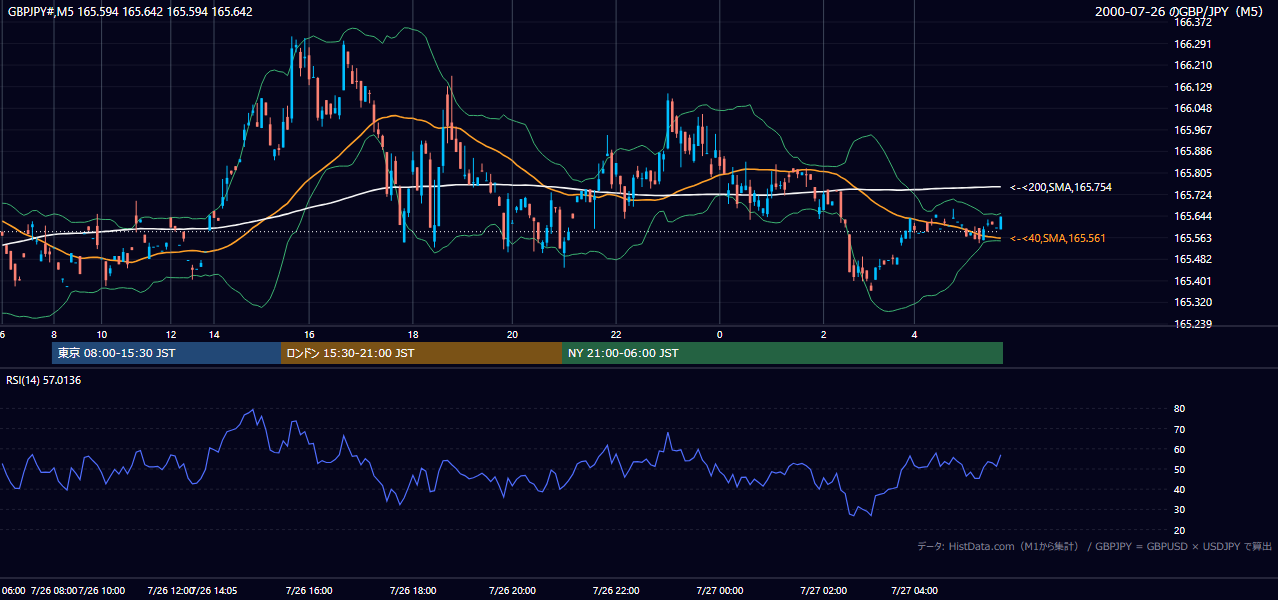Click the hour marker 12 under chart
The image size is (1278, 600).
[171, 334]
